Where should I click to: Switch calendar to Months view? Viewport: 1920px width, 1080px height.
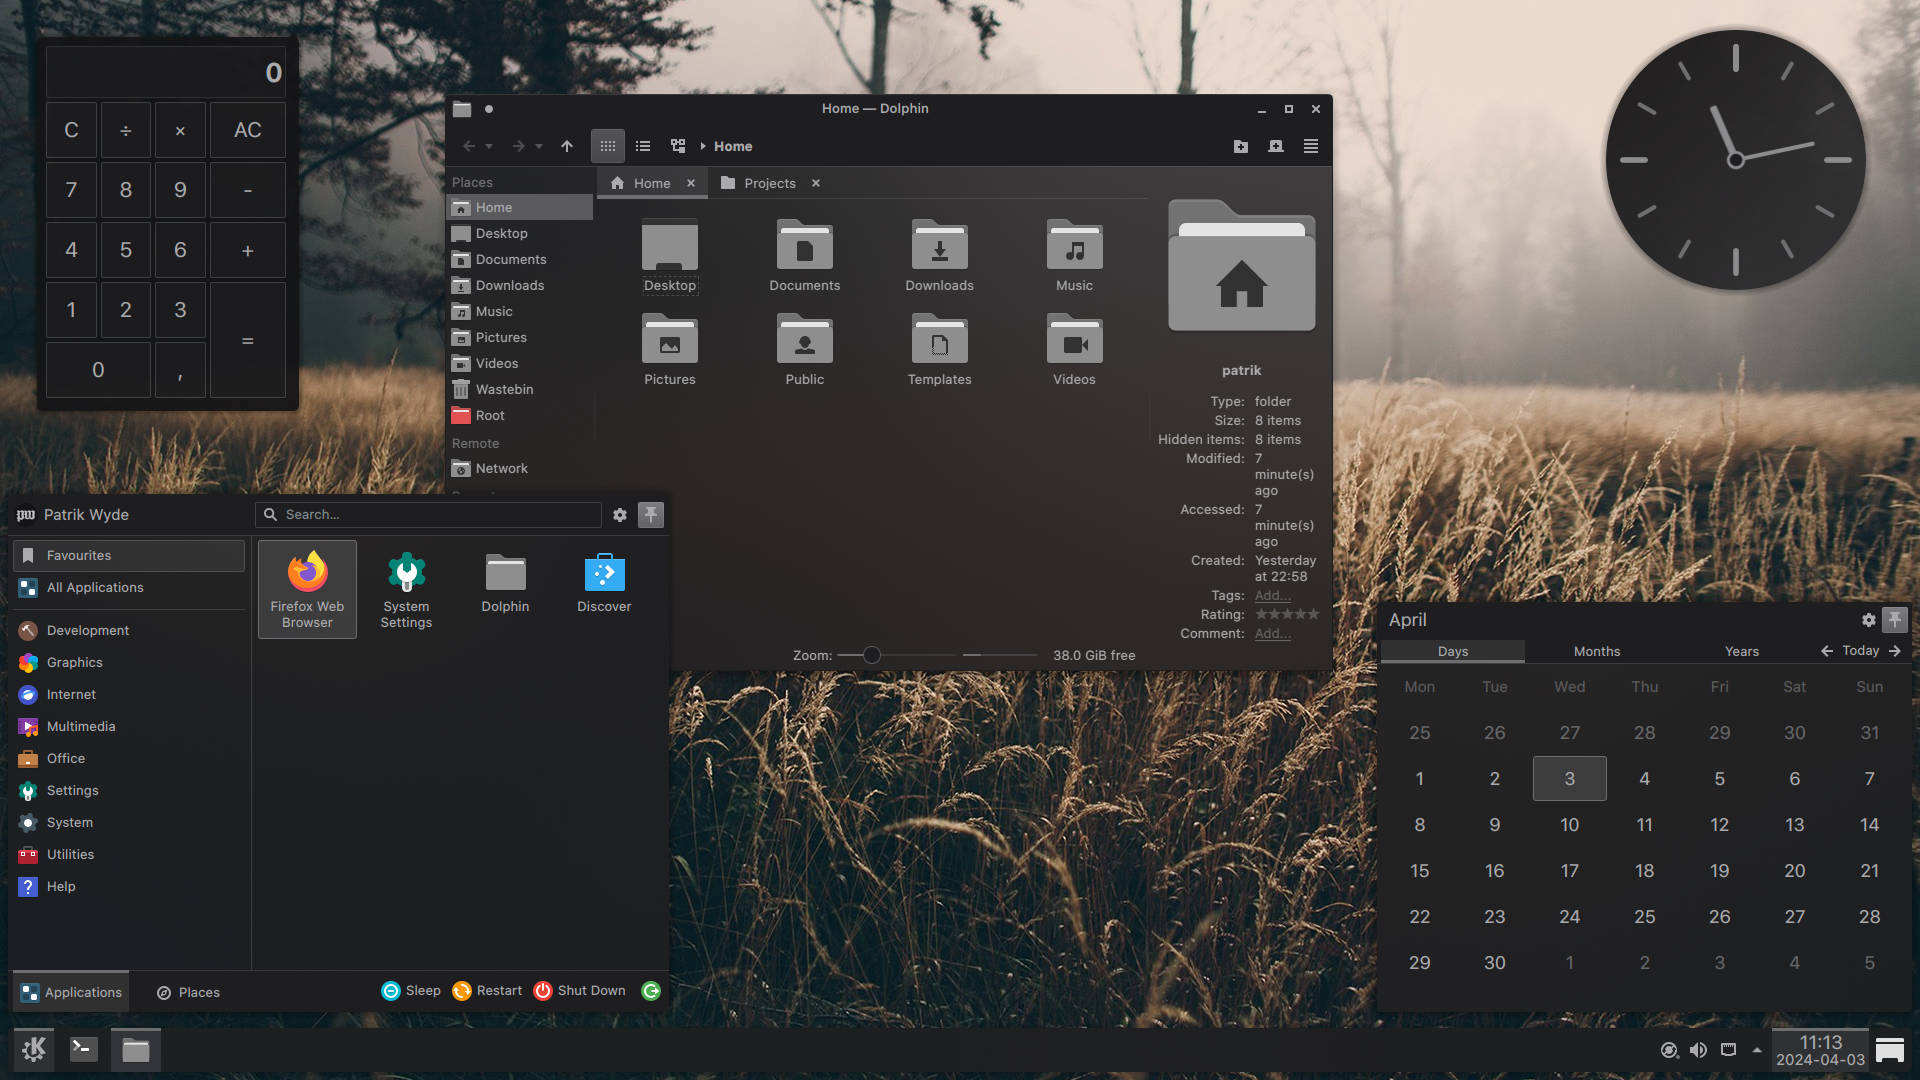click(x=1597, y=651)
